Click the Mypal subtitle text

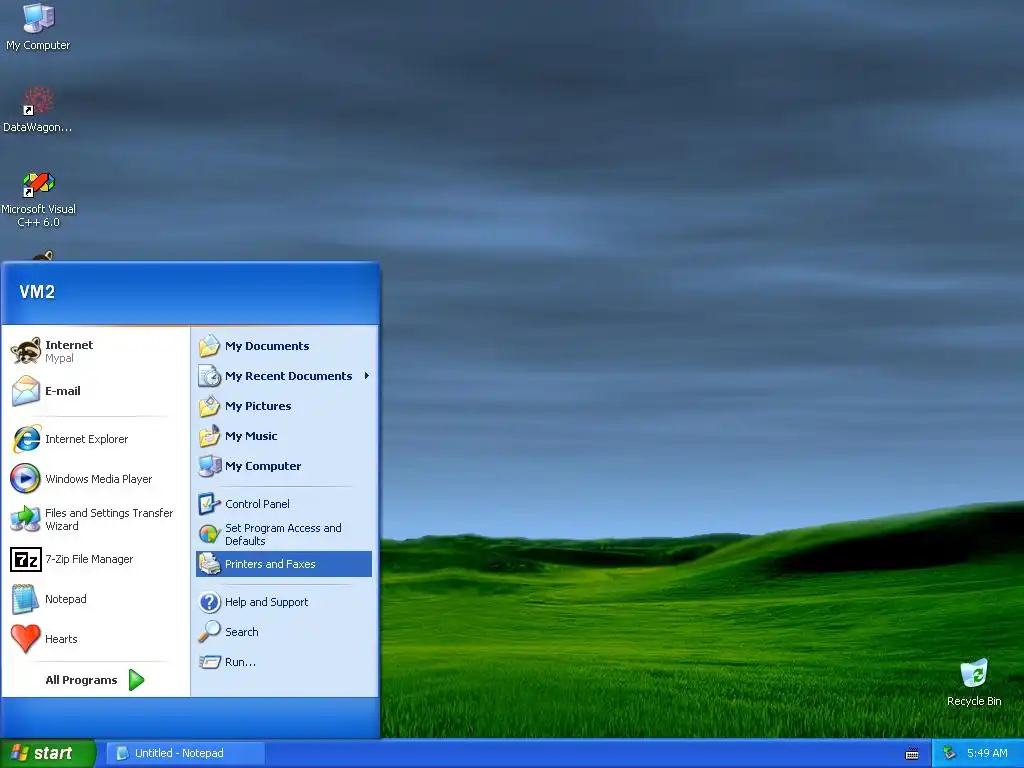(59, 358)
